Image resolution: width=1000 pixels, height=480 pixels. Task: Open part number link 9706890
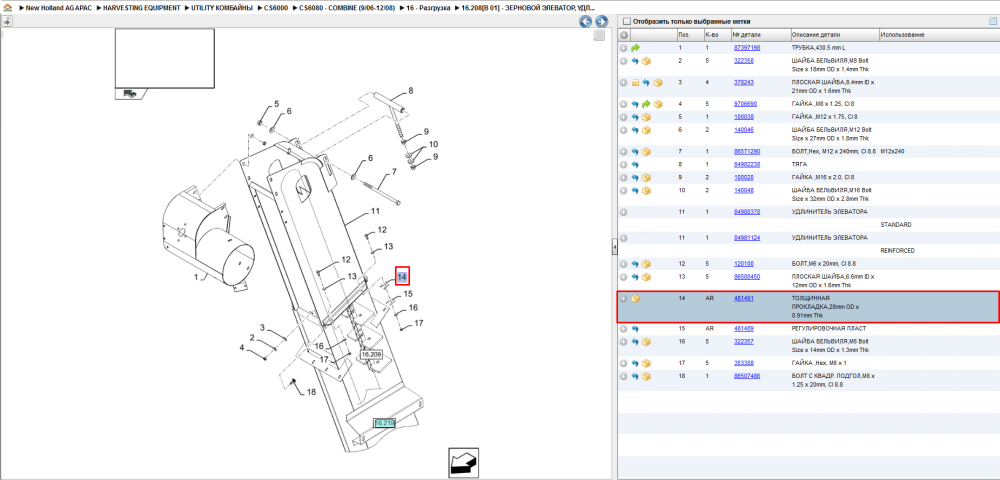click(745, 104)
